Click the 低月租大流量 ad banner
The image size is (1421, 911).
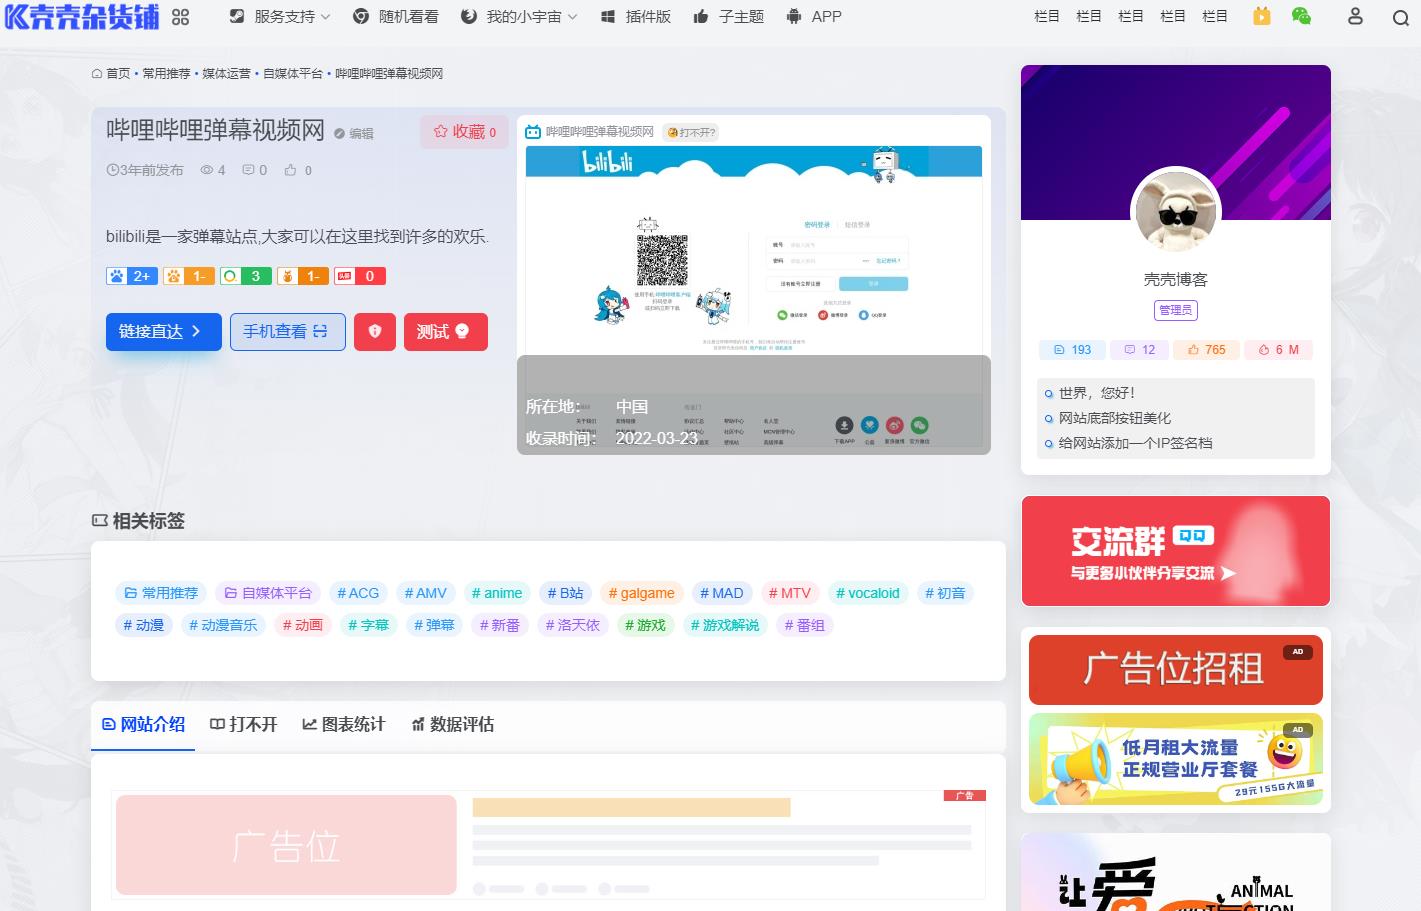[1176, 759]
